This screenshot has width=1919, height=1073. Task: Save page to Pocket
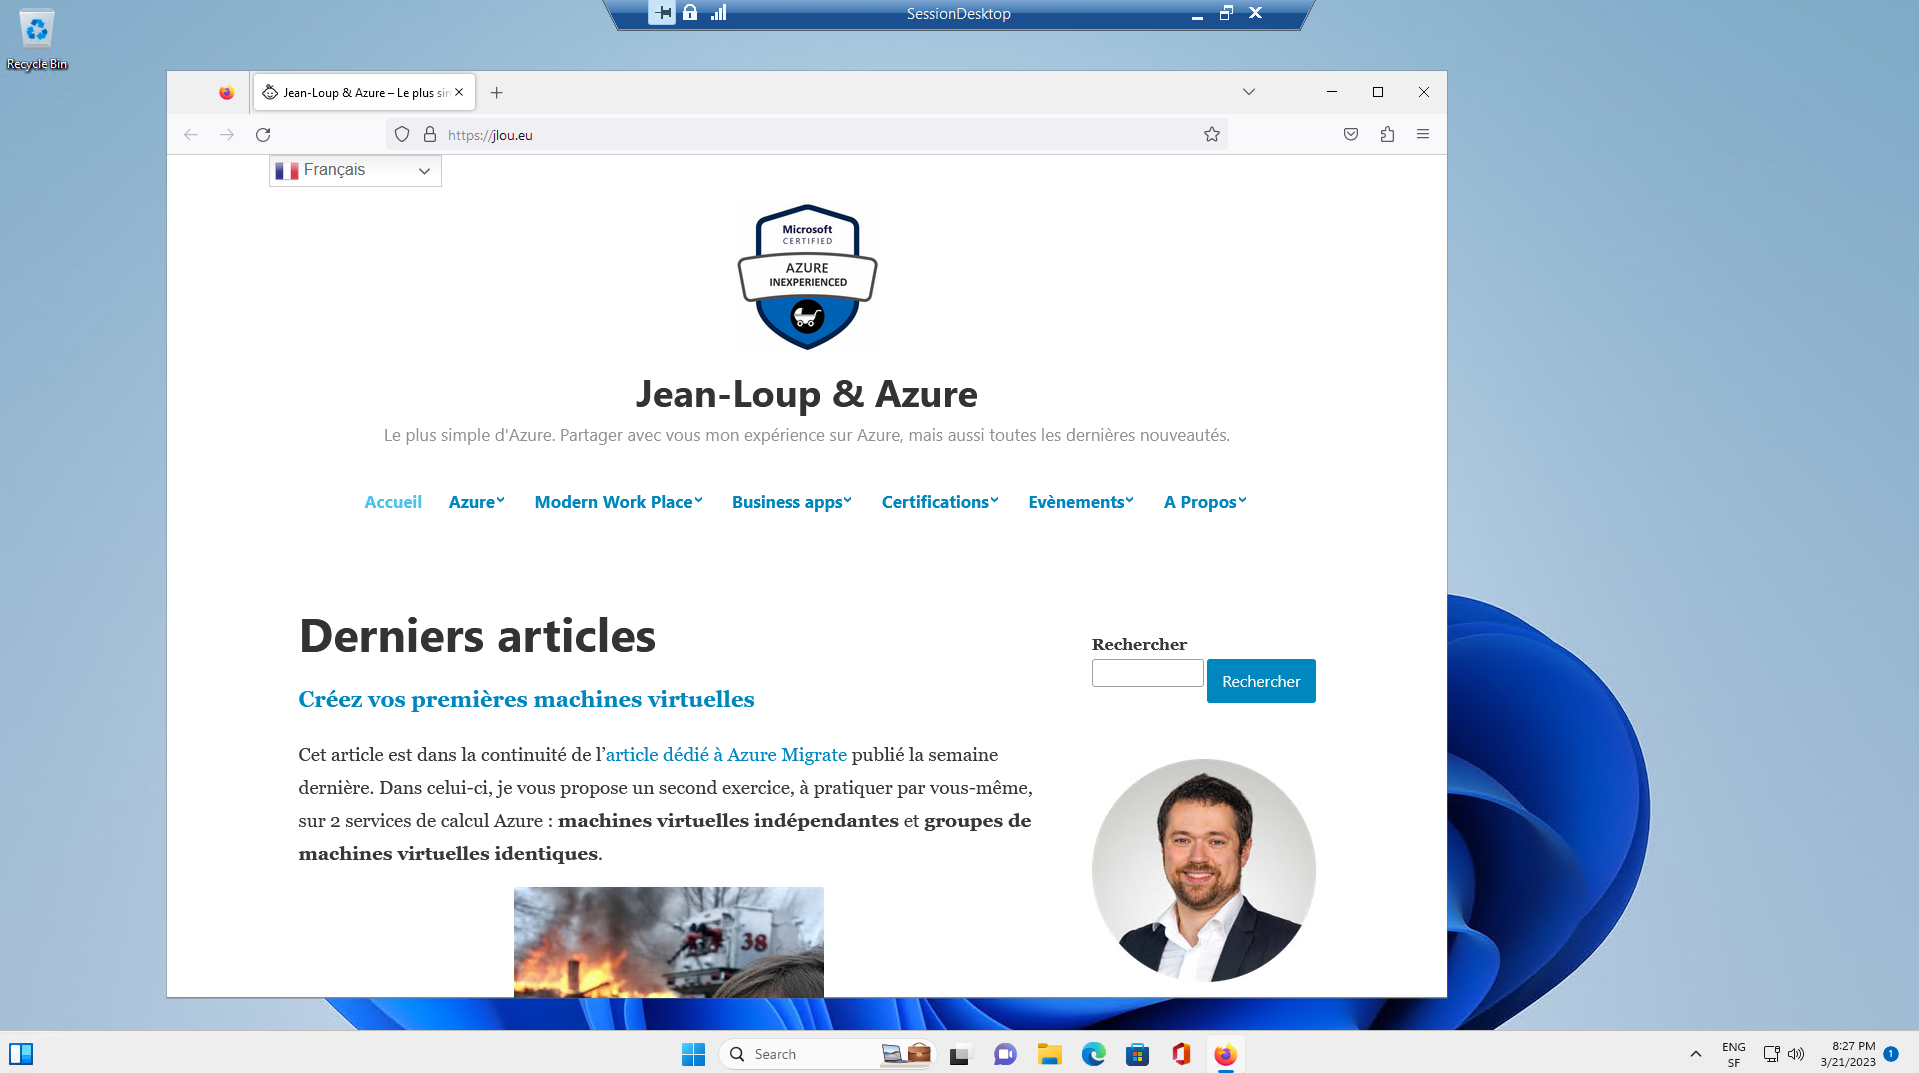click(1351, 134)
